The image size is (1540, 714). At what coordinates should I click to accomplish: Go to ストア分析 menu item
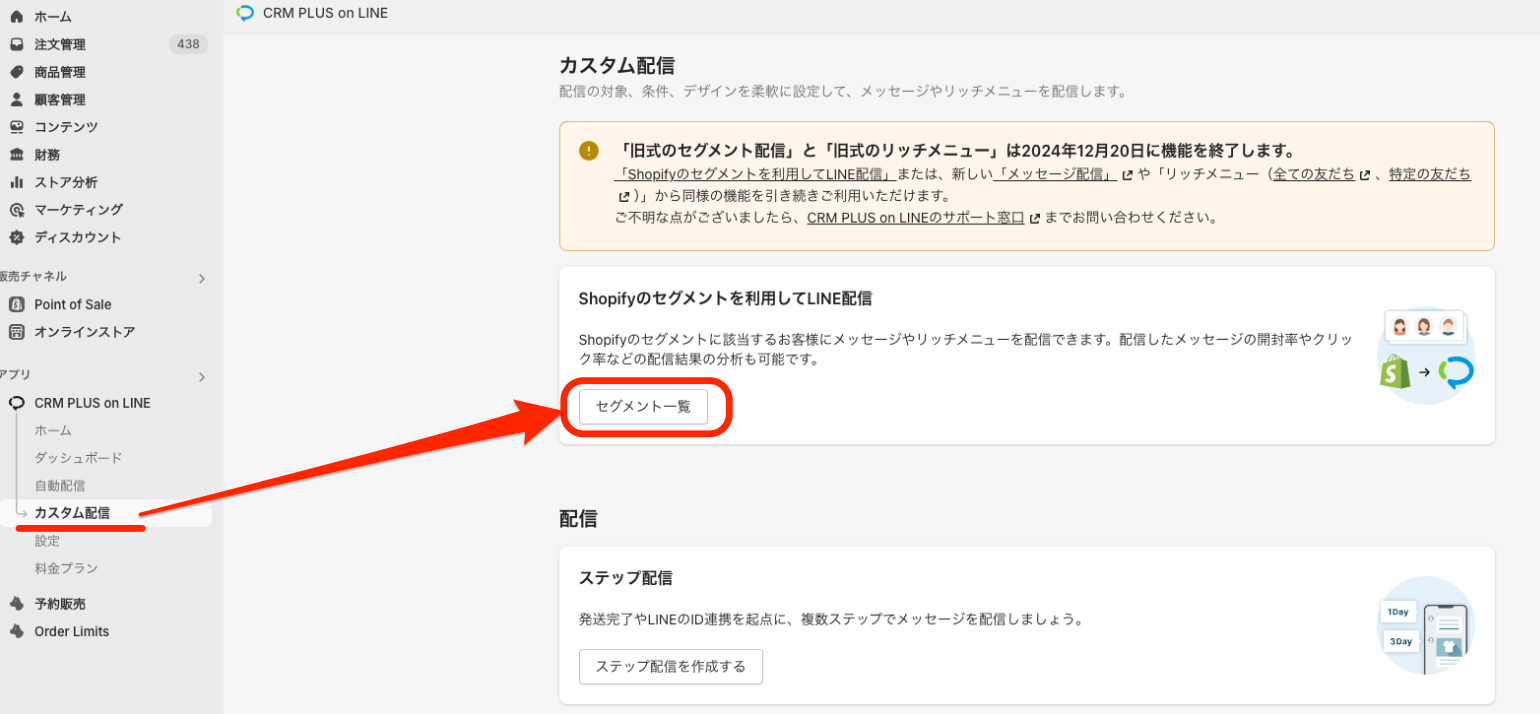tap(66, 182)
